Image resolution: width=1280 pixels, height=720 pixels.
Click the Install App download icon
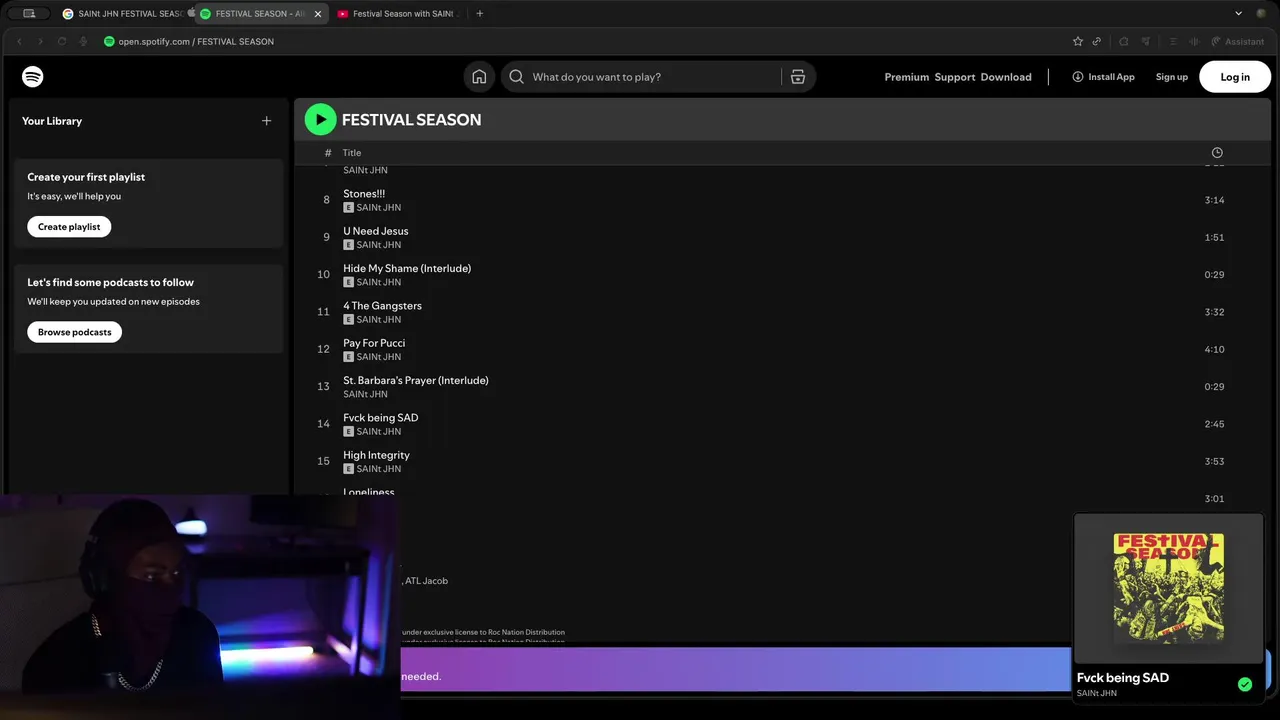point(1078,77)
